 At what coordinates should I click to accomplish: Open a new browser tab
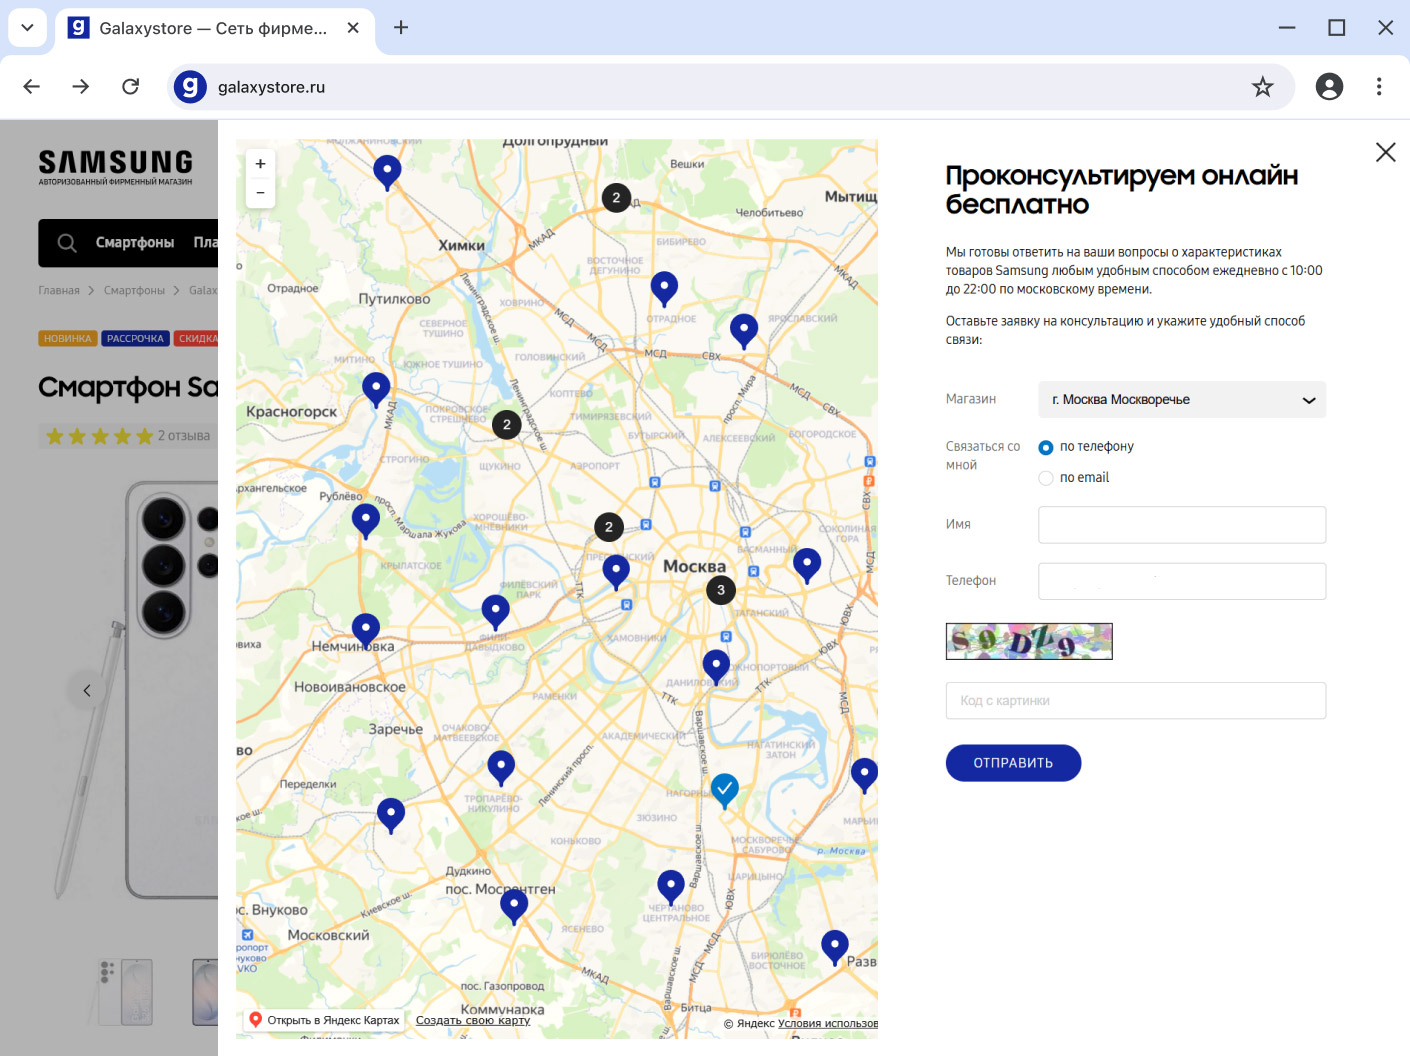pyautogui.click(x=401, y=28)
